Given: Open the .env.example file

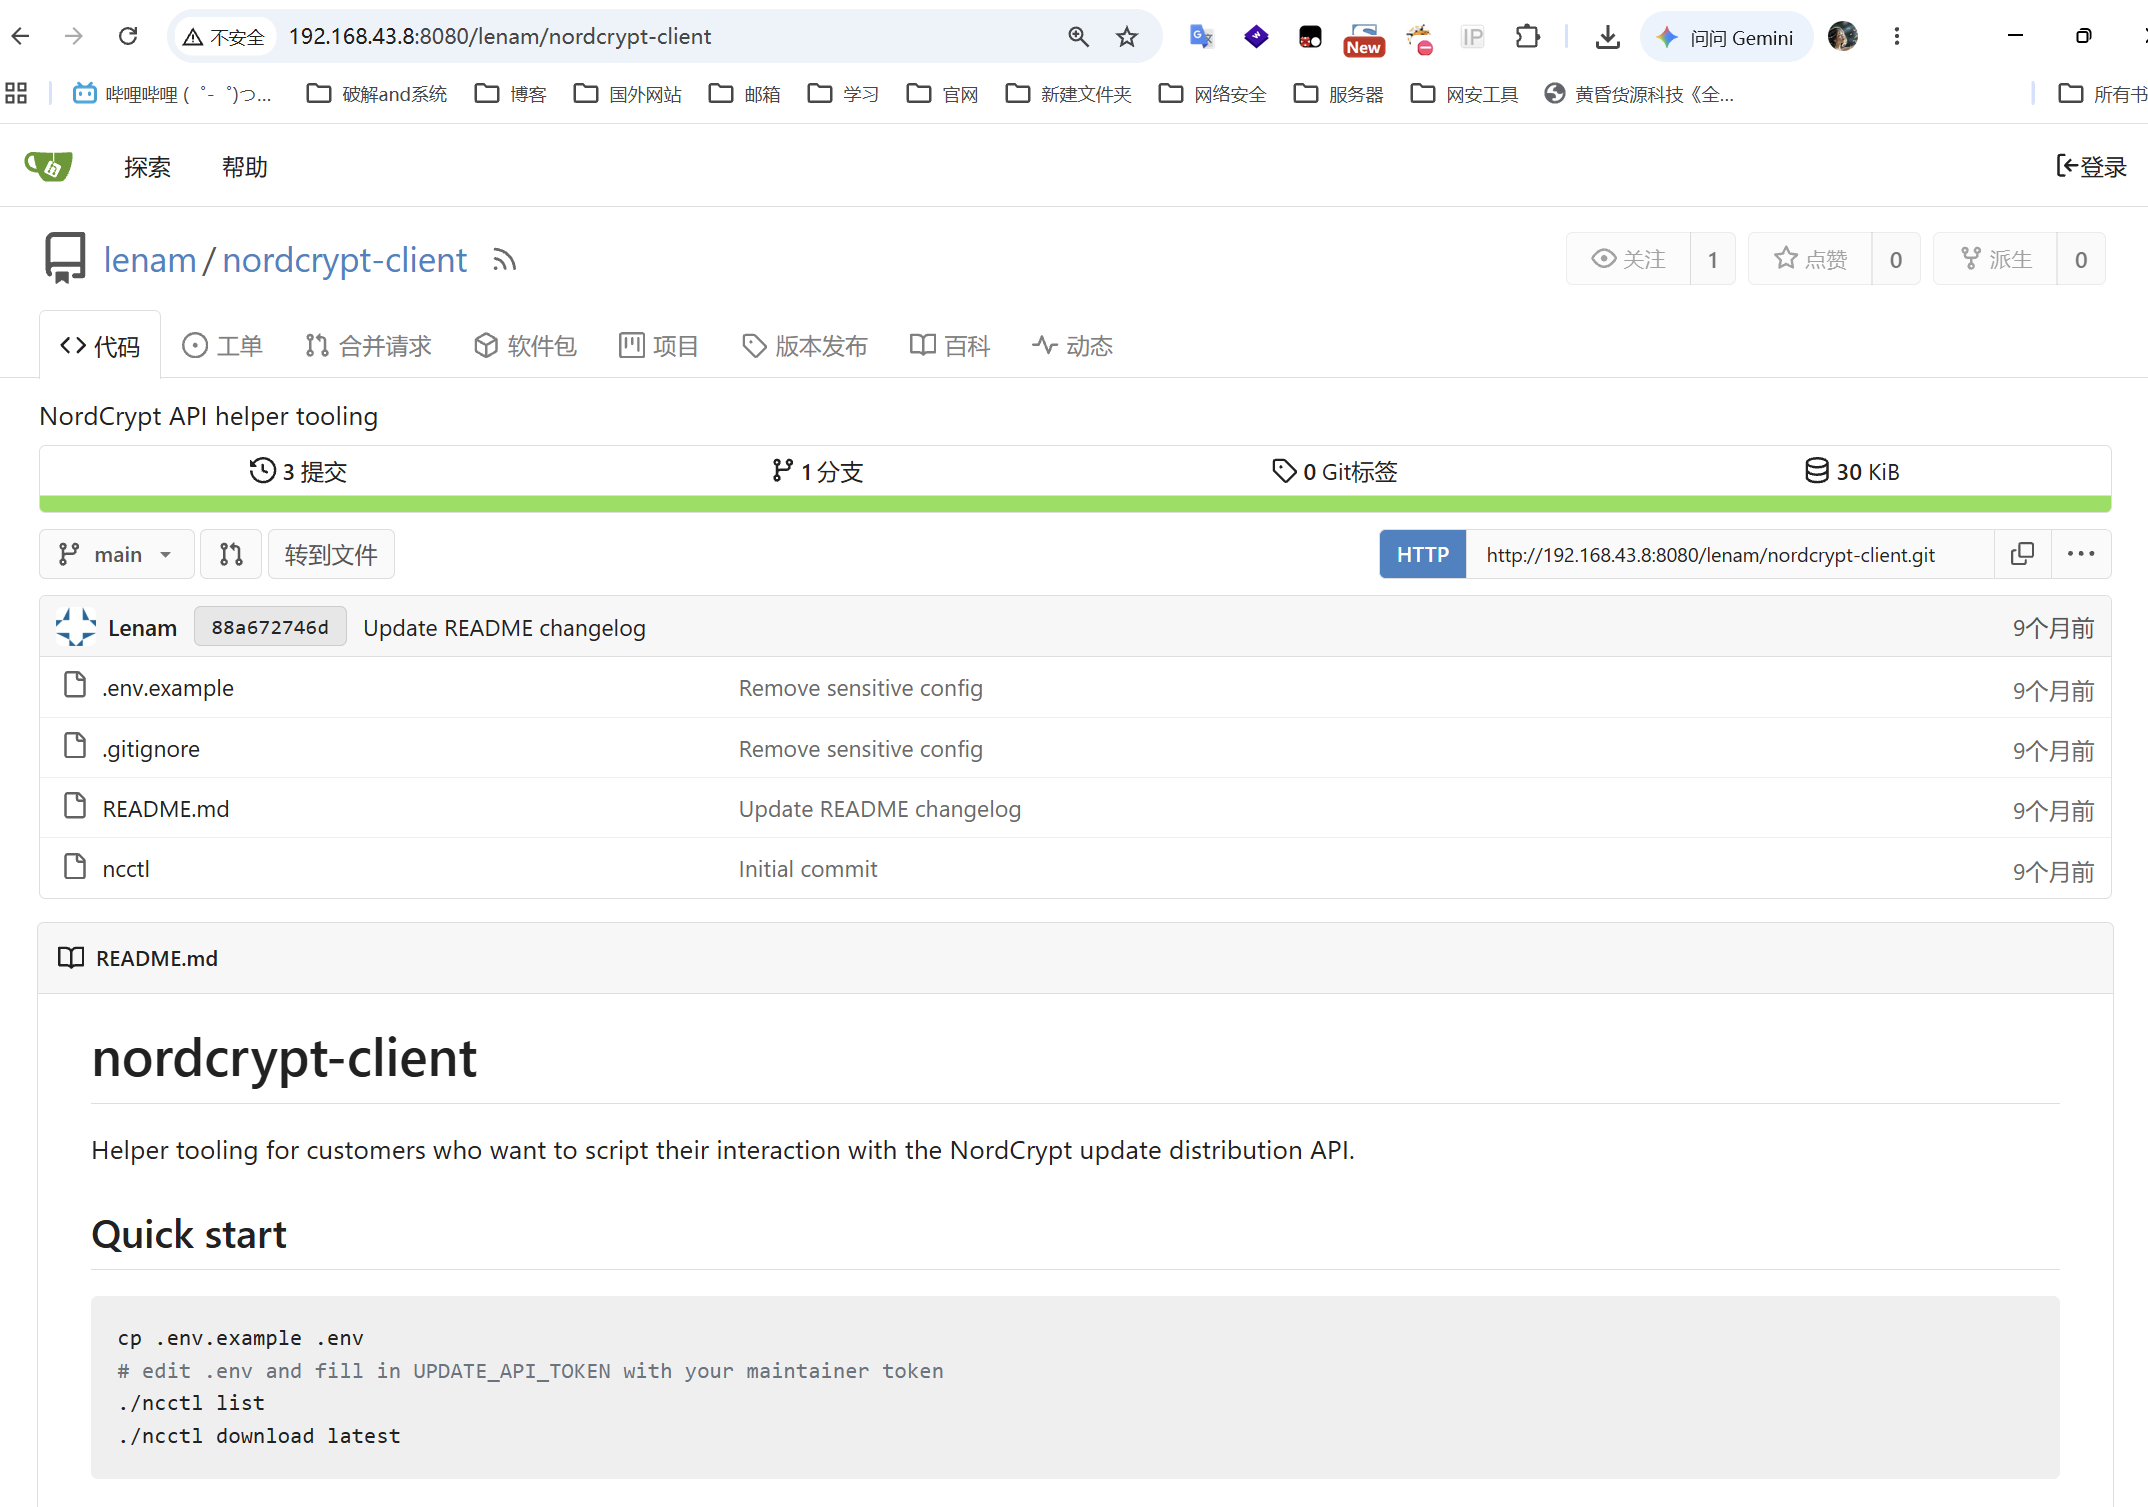Looking at the screenshot, I should 168,688.
